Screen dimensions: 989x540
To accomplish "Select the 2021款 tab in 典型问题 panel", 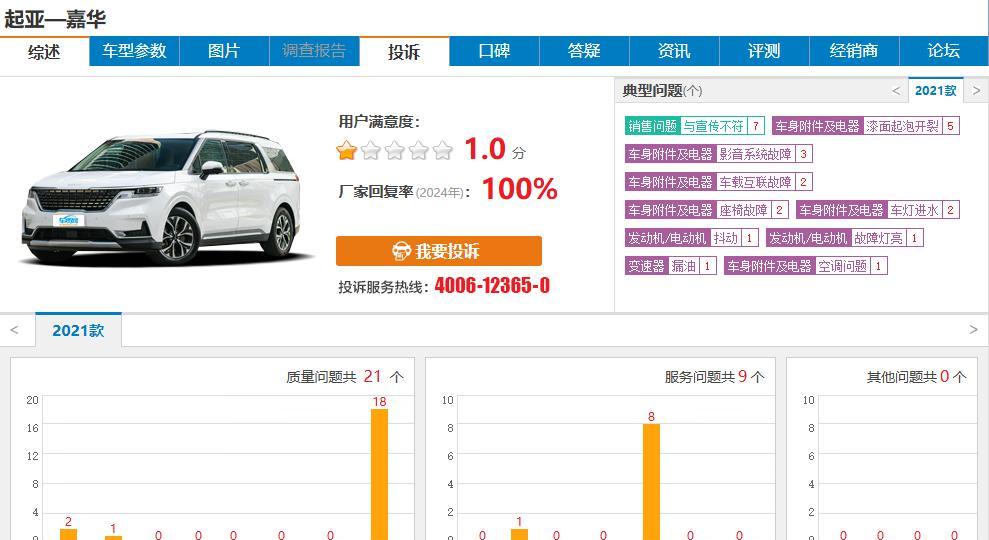I will pos(935,90).
